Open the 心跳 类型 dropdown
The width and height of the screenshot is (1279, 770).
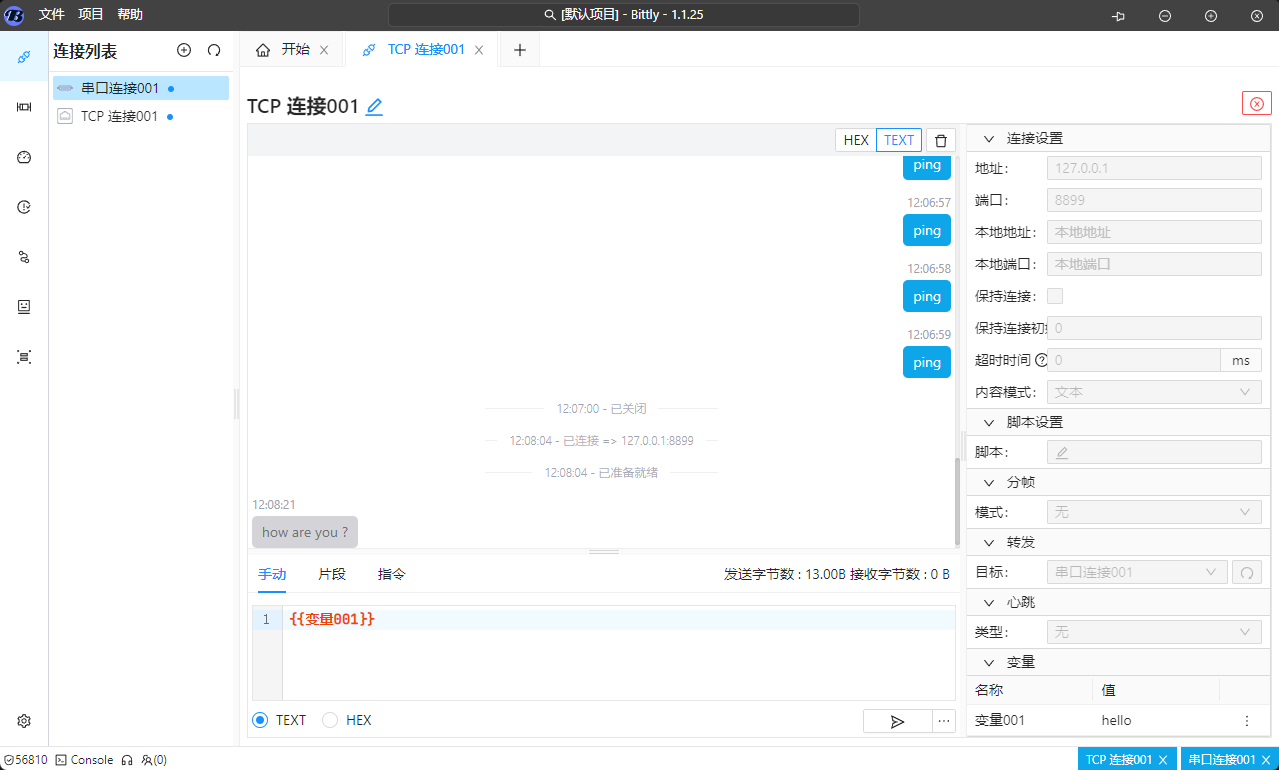click(1153, 632)
